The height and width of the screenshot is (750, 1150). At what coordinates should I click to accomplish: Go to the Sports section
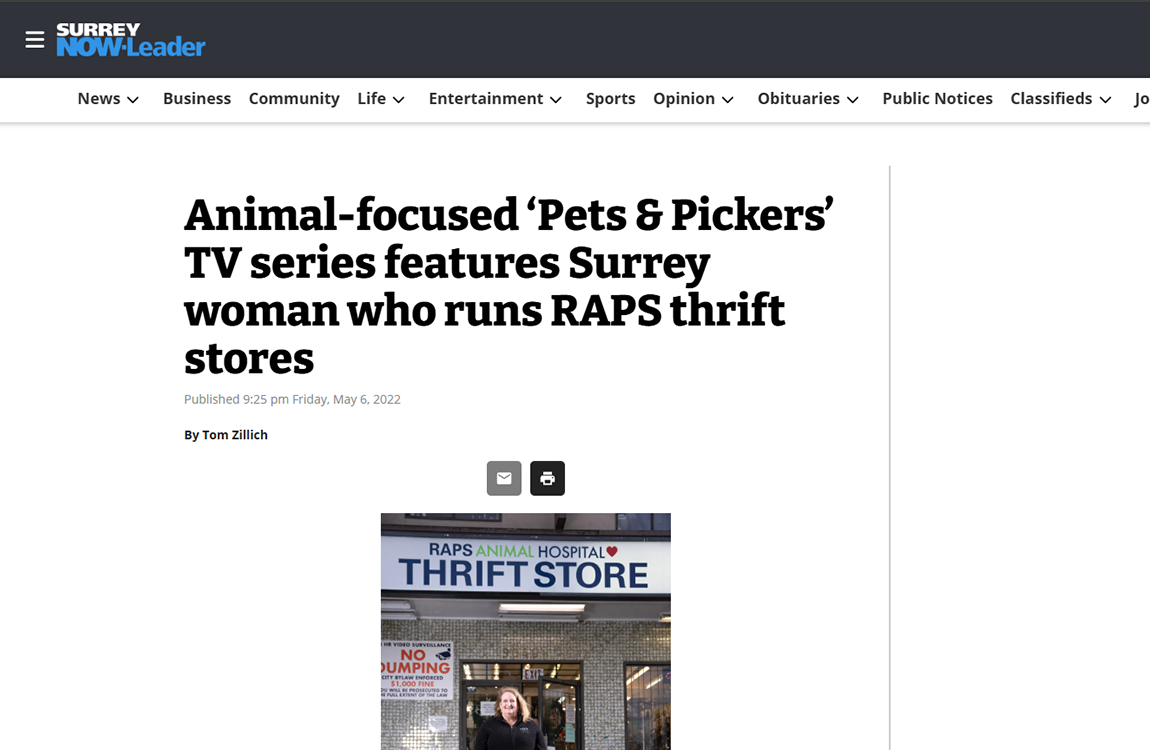point(610,99)
